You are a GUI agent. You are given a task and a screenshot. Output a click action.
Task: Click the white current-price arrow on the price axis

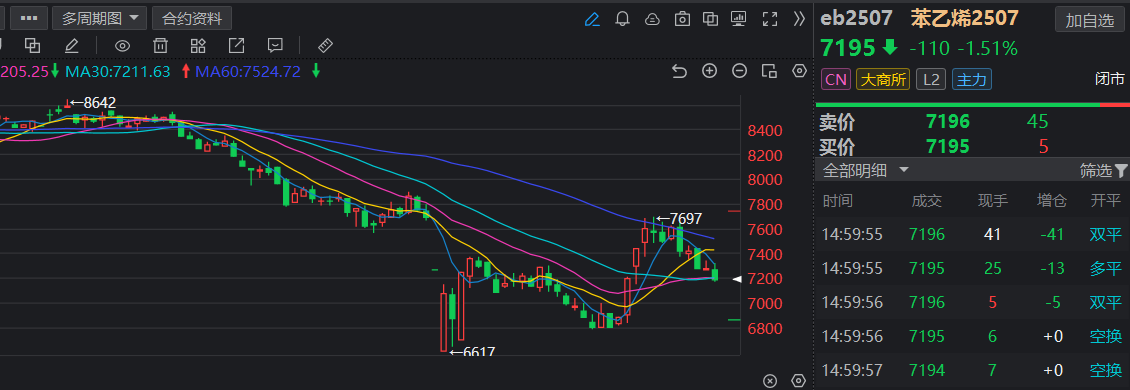pos(737,279)
